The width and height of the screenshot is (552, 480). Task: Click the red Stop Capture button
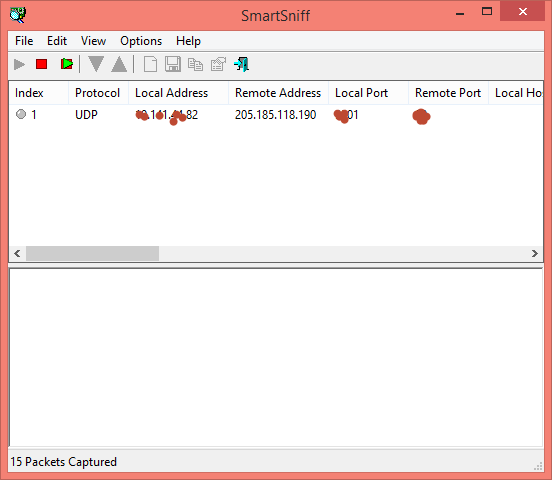[41, 64]
